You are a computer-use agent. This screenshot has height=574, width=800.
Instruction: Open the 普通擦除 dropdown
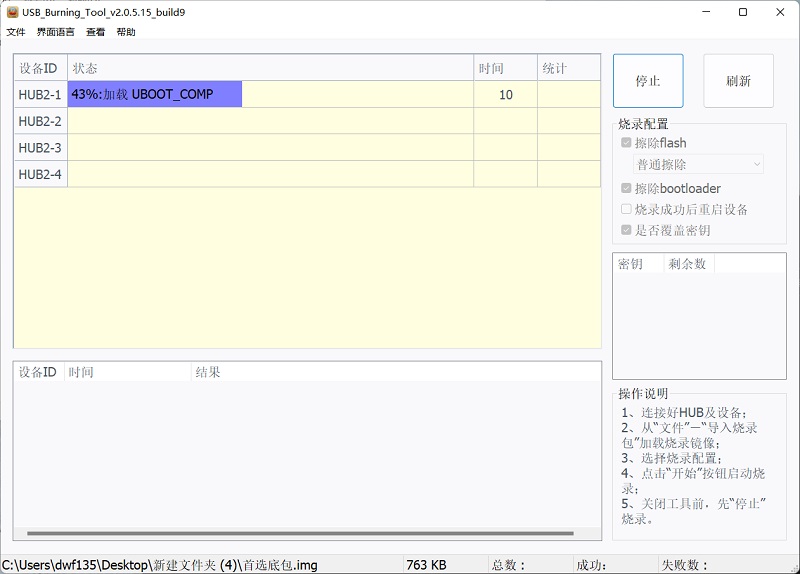tap(698, 164)
